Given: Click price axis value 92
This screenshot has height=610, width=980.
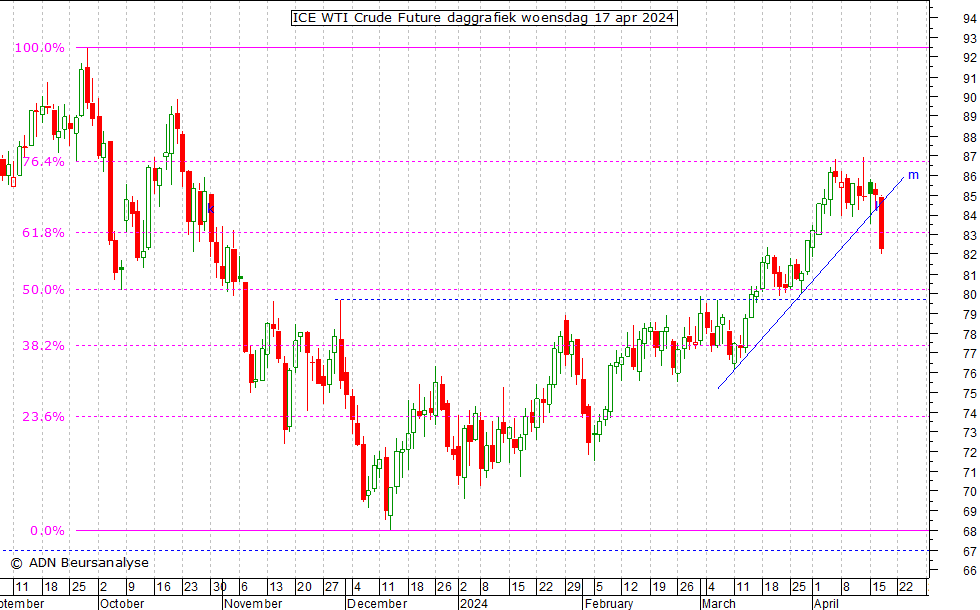Looking at the screenshot, I should pyautogui.click(x=969, y=58).
